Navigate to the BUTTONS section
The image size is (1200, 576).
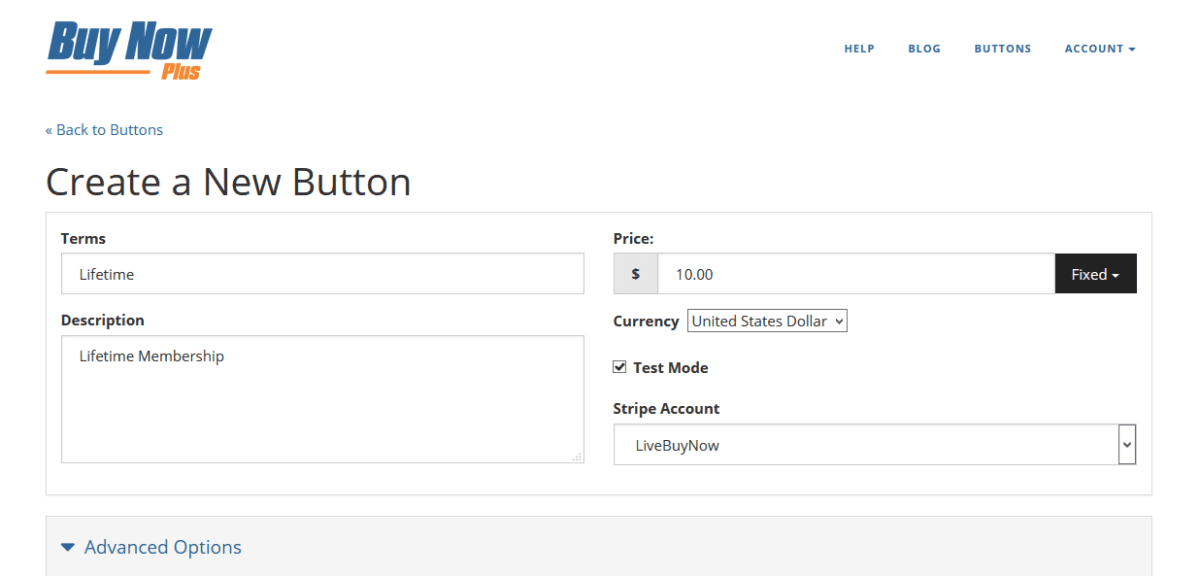pos(1002,48)
